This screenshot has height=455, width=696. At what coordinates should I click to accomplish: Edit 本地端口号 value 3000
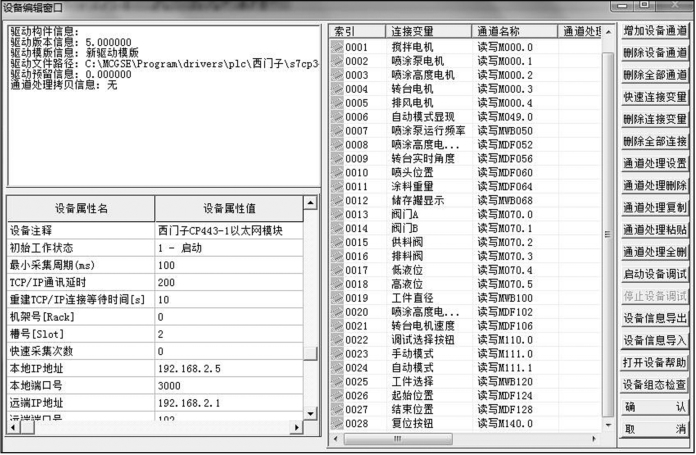point(229,386)
